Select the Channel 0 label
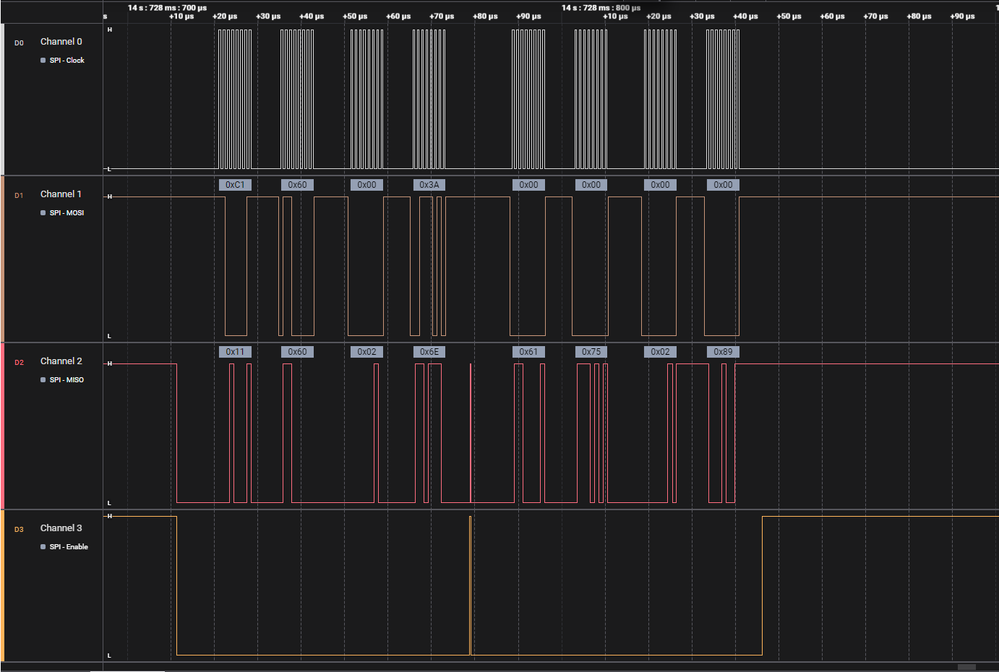The image size is (999, 672). [x=61, y=41]
